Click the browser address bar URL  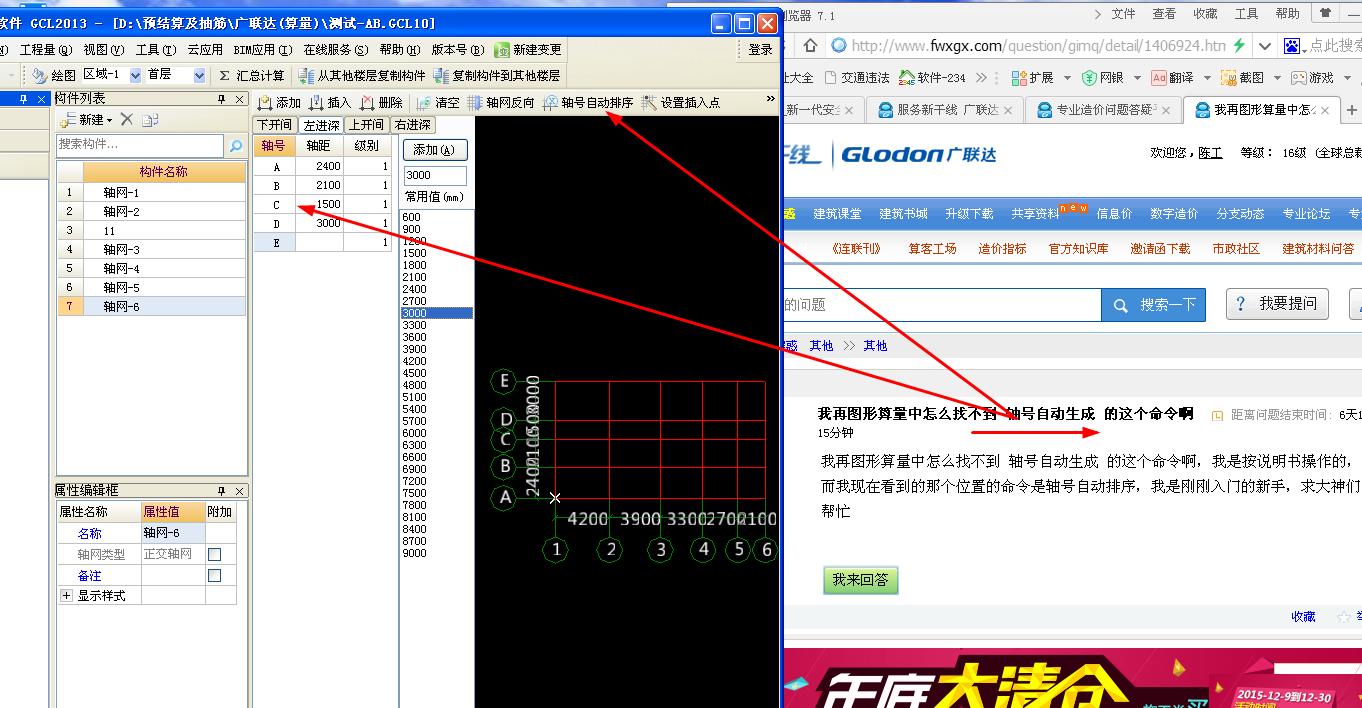pyautogui.click(x=1039, y=45)
